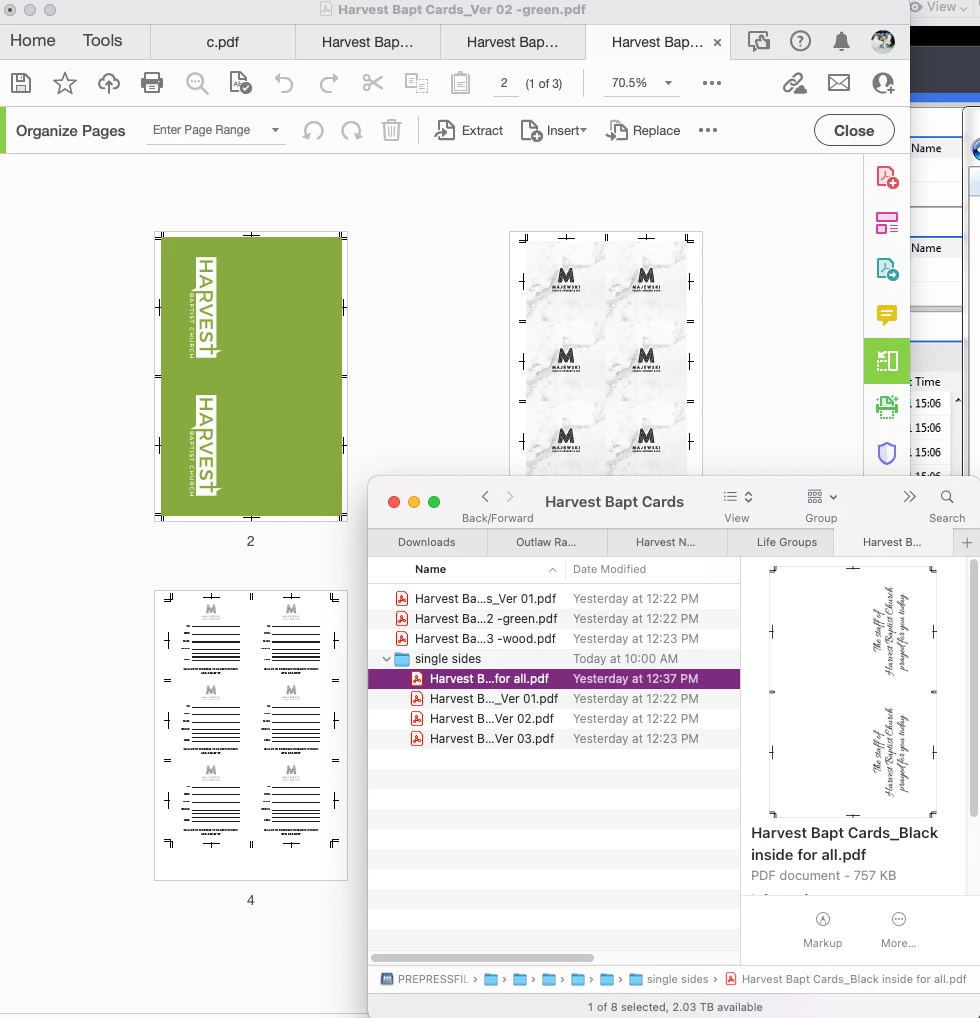The width and height of the screenshot is (980, 1018).
Task: Click the Undo arrow in the main toolbar
Action: tap(284, 83)
